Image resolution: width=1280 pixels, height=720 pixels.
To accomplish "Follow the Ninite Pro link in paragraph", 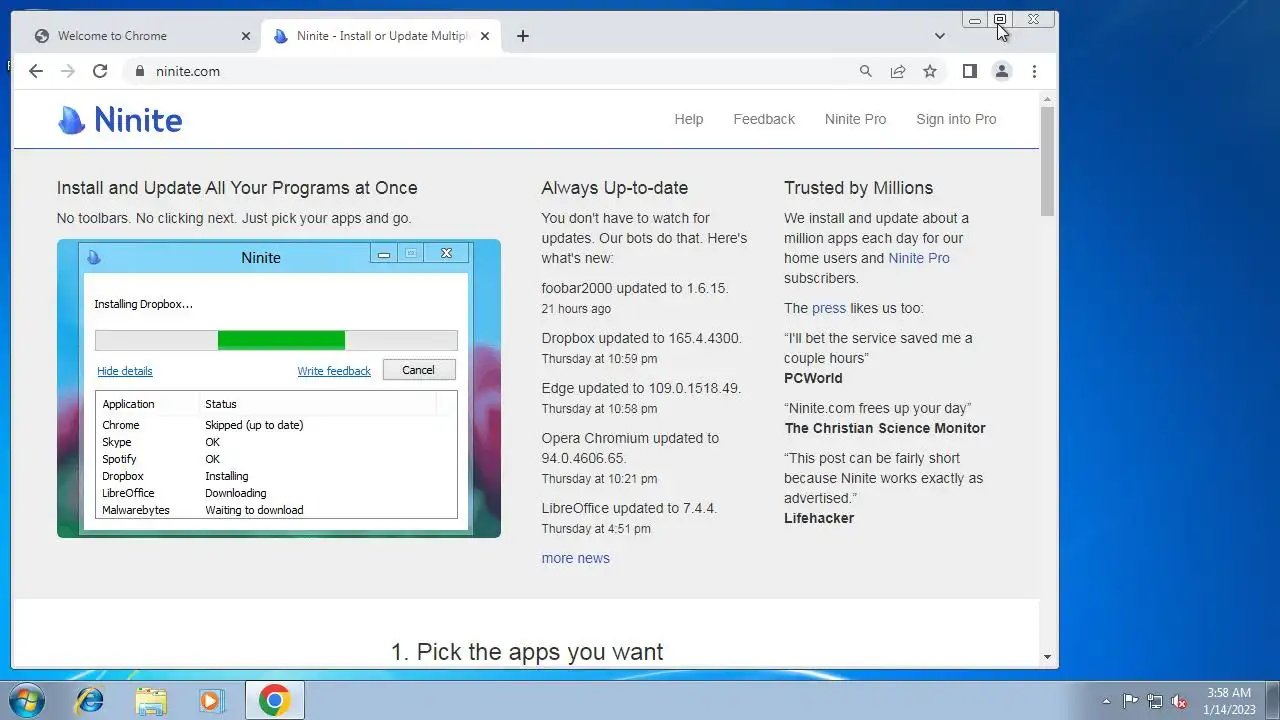I will pos(919,258).
